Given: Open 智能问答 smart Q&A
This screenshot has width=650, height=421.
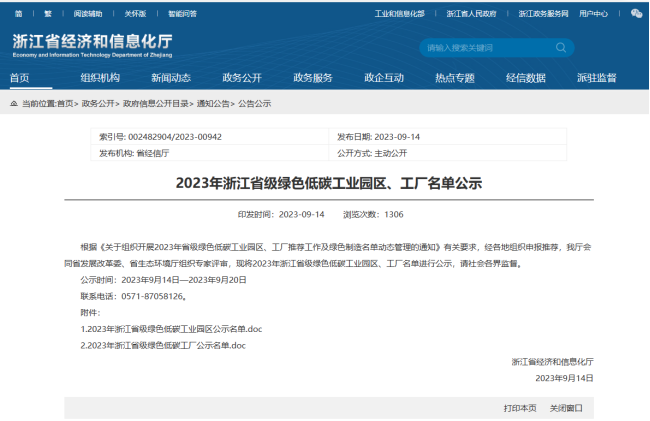Looking at the screenshot, I should point(182,14).
